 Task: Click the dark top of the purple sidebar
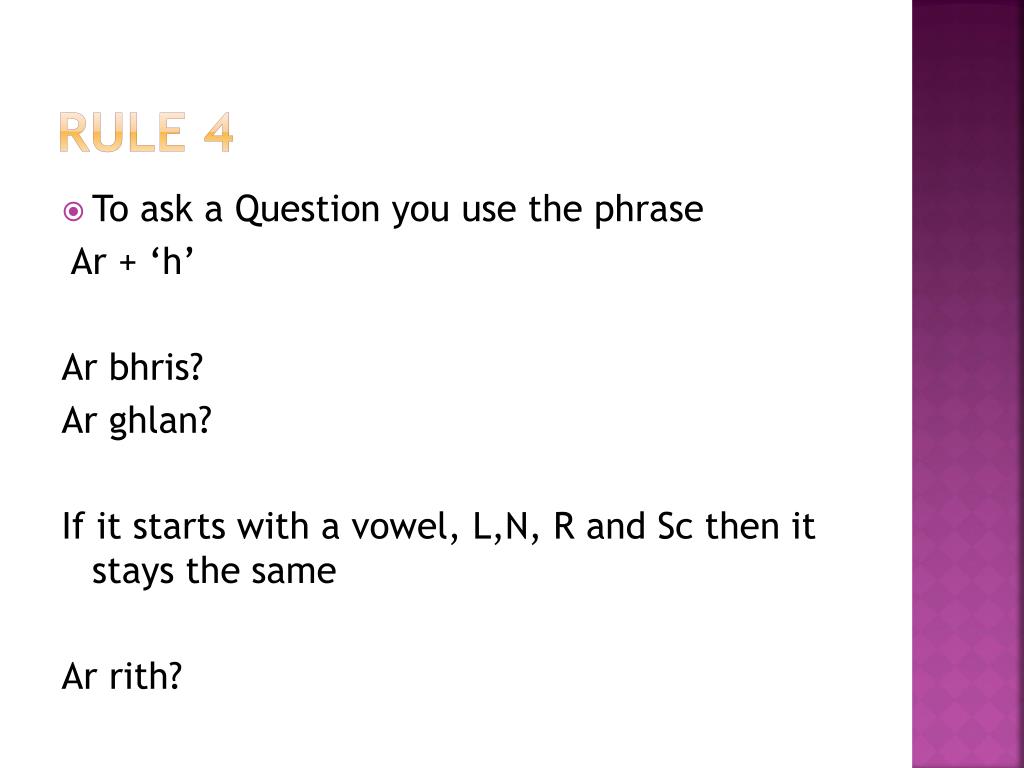pyautogui.click(x=967, y=39)
